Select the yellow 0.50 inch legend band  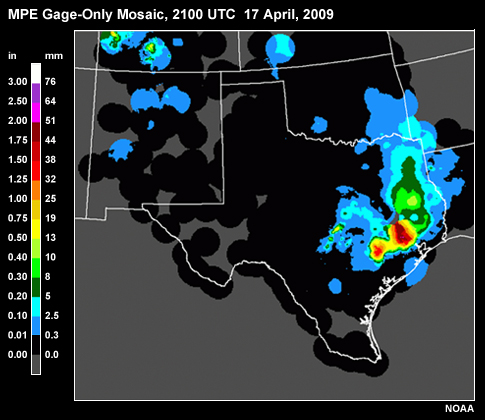tap(36, 229)
